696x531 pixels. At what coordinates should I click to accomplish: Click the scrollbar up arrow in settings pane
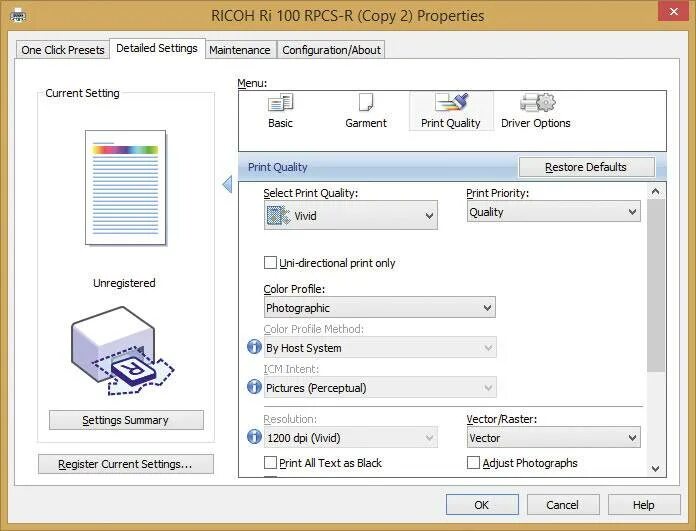(x=656, y=191)
